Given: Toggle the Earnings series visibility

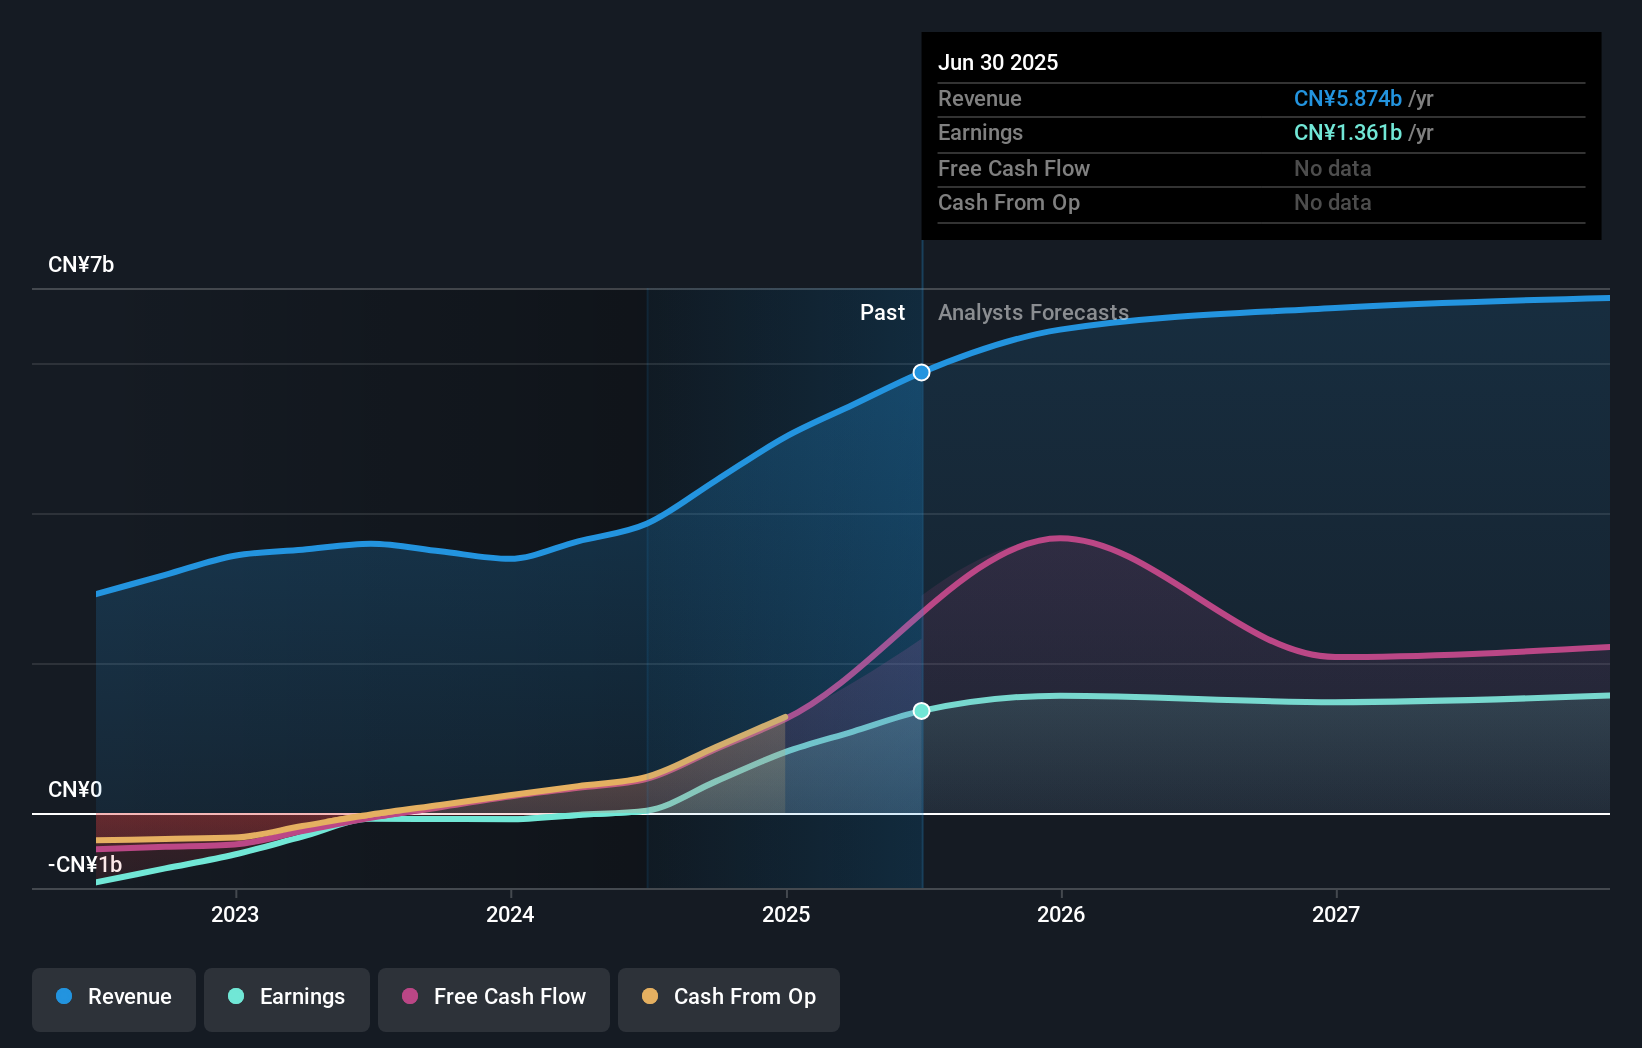Looking at the screenshot, I should [286, 997].
